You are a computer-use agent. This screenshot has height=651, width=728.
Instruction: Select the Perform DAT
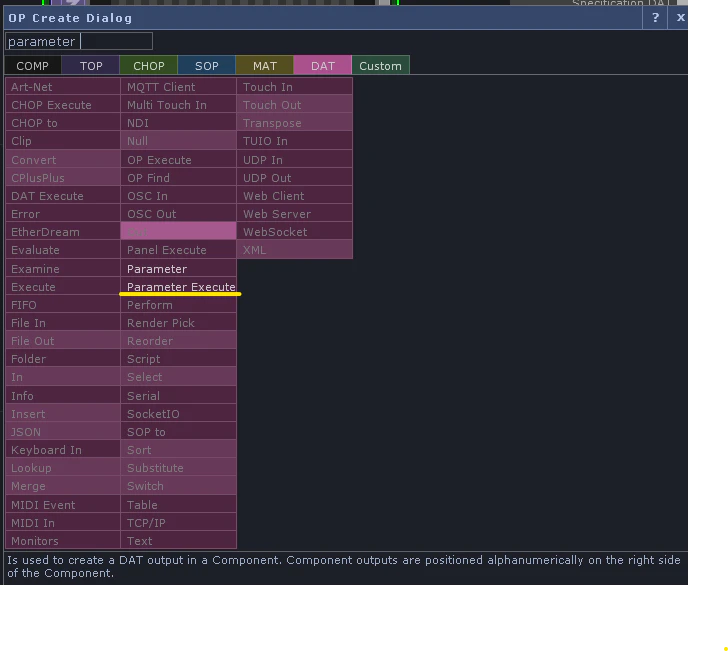coord(178,305)
